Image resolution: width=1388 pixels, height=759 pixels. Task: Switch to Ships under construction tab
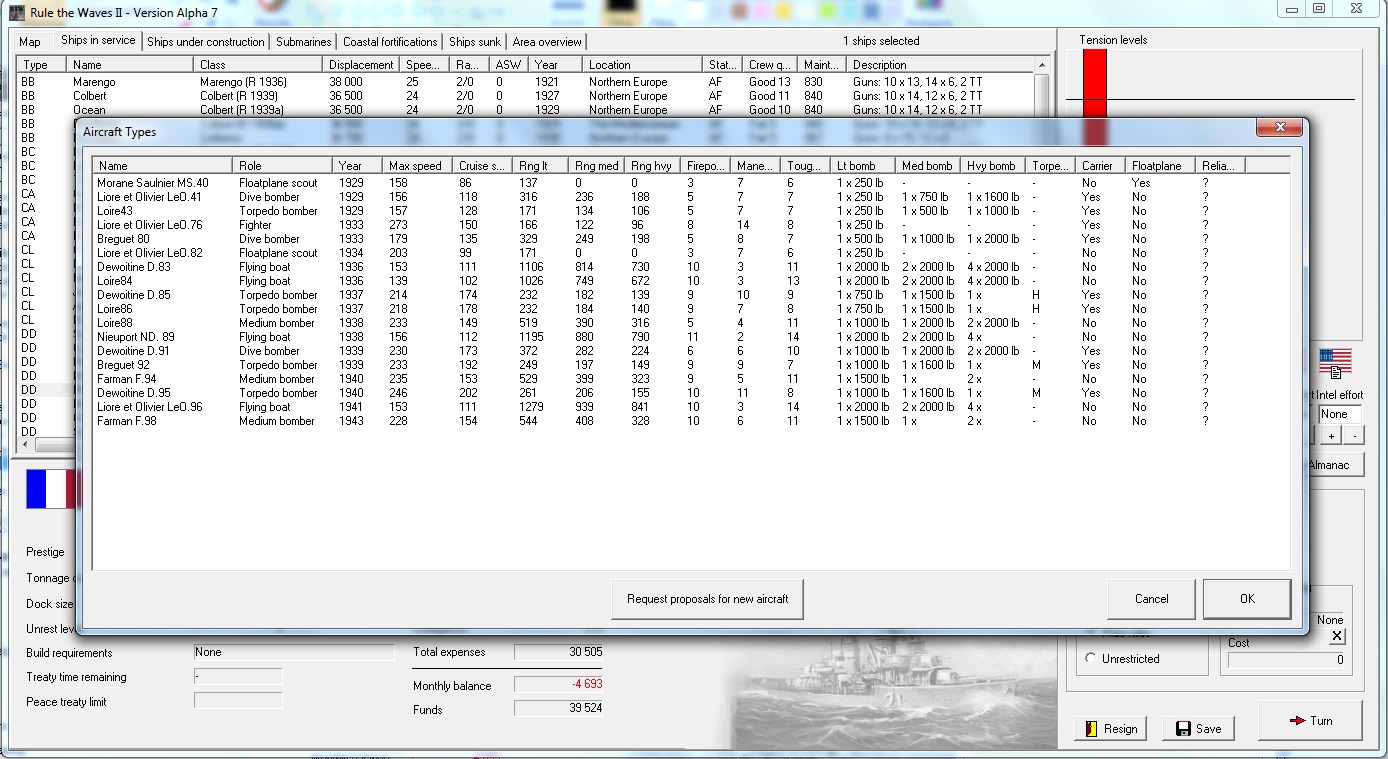tap(206, 42)
